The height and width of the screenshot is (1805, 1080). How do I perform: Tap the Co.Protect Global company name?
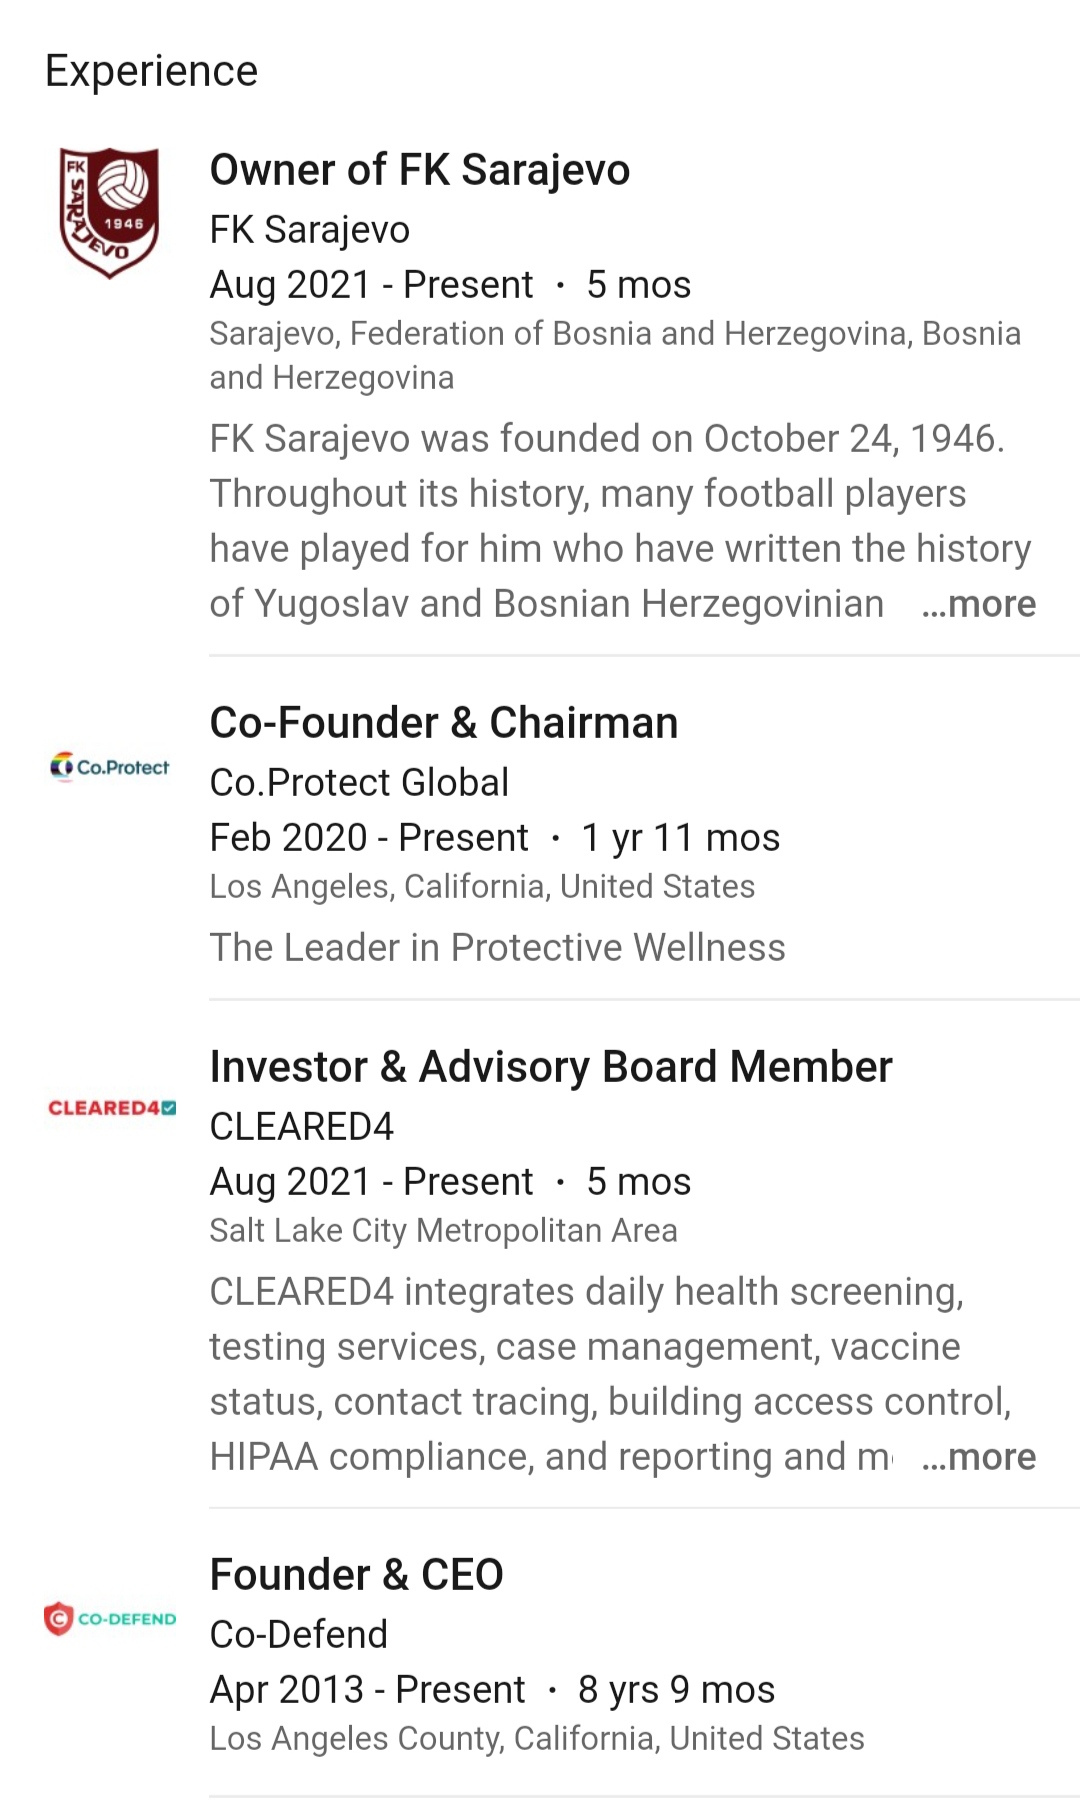(x=359, y=783)
